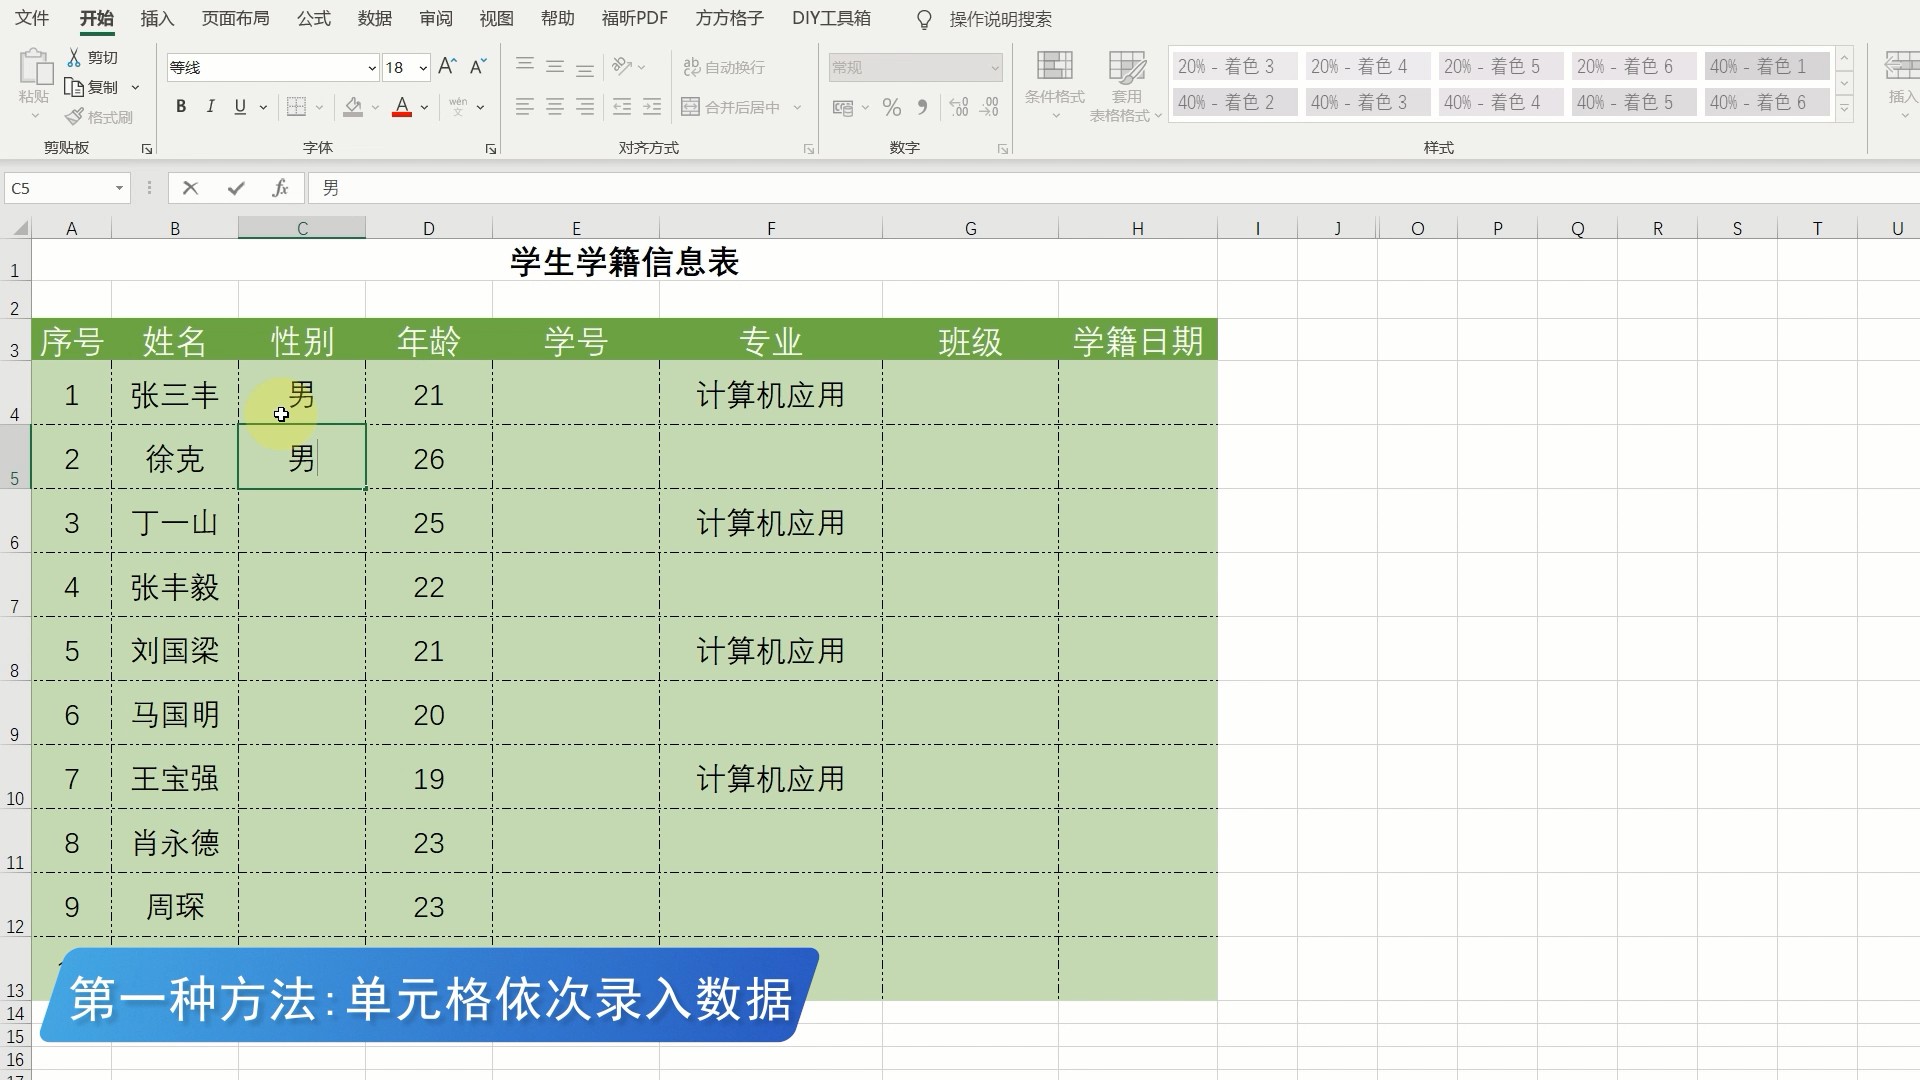Click the phonetic guide wén icon
The image size is (1920, 1080).
coord(458,107)
